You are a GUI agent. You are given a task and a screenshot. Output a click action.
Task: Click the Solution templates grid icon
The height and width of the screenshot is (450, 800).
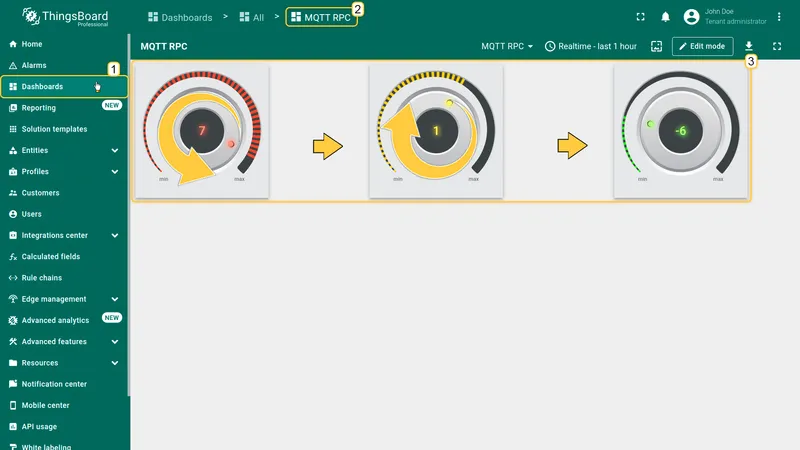tap(13, 129)
